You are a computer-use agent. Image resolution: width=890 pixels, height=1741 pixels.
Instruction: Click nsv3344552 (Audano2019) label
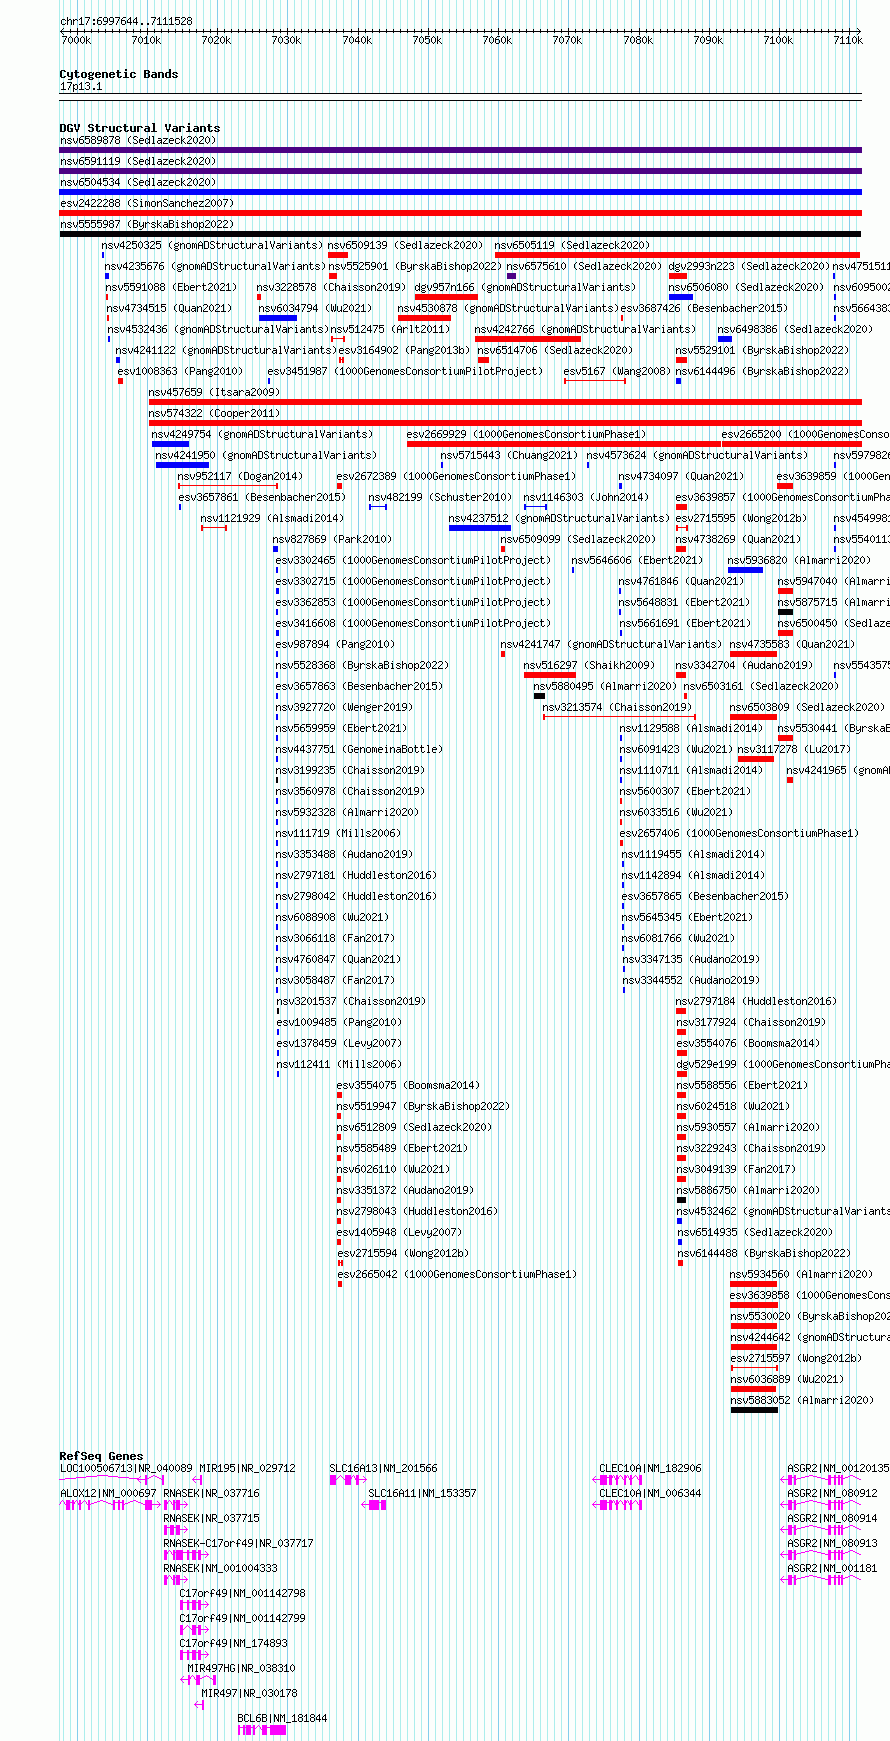(691, 980)
